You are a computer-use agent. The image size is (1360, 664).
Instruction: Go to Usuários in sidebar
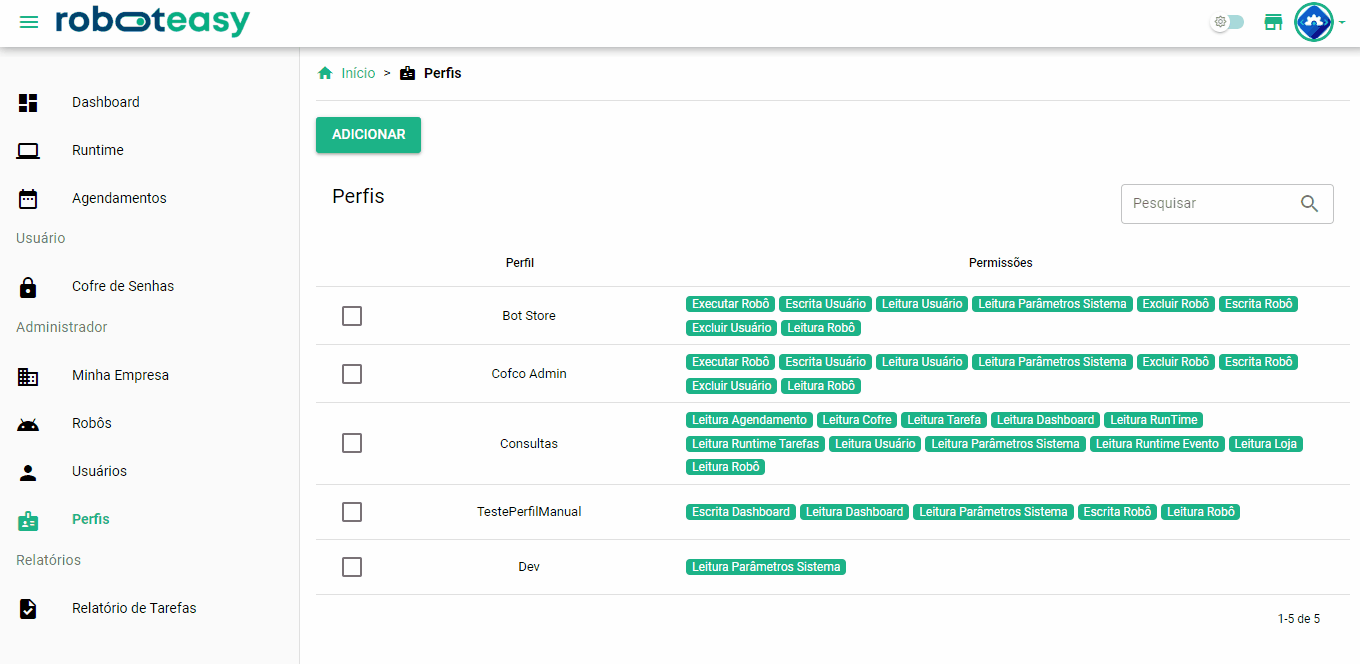point(99,472)
